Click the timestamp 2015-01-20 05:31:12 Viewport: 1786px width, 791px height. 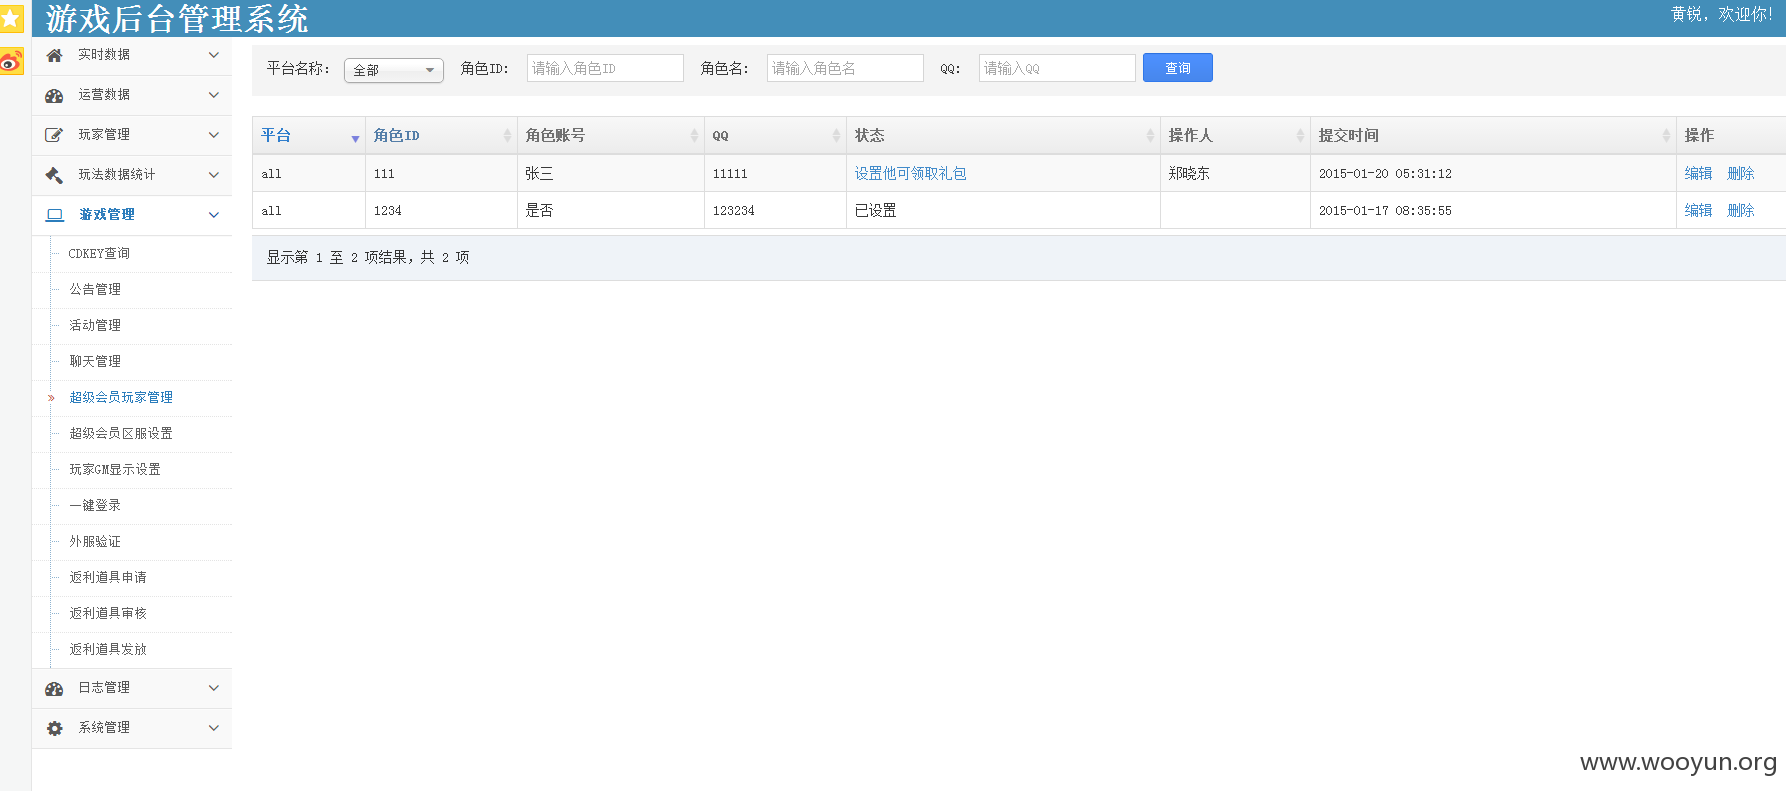point(1385,174)
